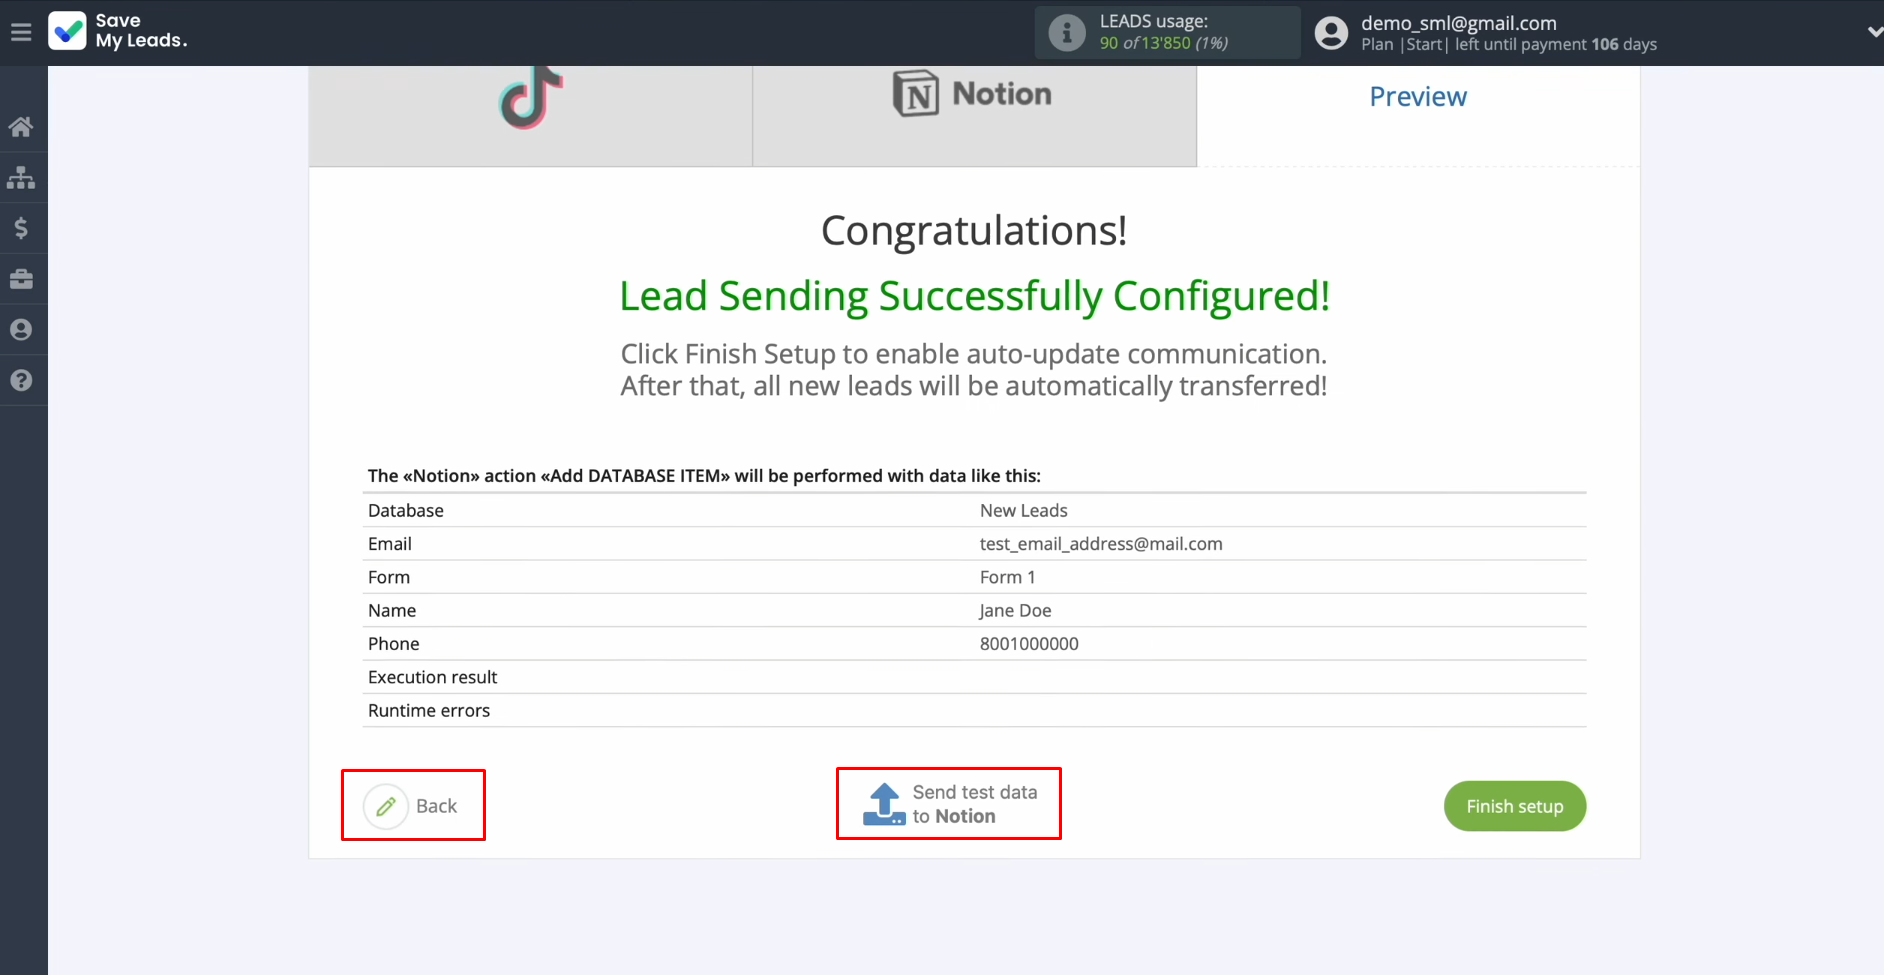Open the home icon in sidebar
The width and height of the screenshot is (1884, 975).
[21, 127]
